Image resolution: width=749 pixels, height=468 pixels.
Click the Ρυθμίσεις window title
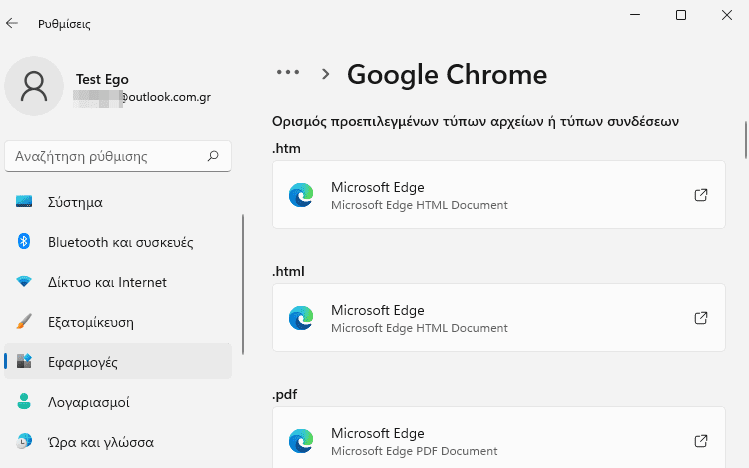[x=64, y=24]
